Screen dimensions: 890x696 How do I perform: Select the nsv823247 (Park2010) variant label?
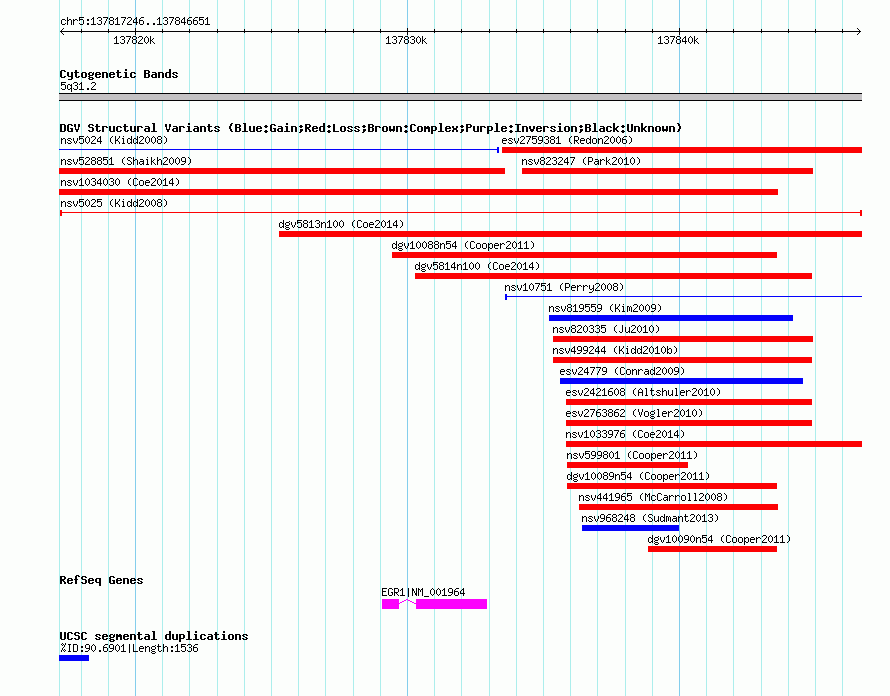pyautogui.click(x=581, y=161)
